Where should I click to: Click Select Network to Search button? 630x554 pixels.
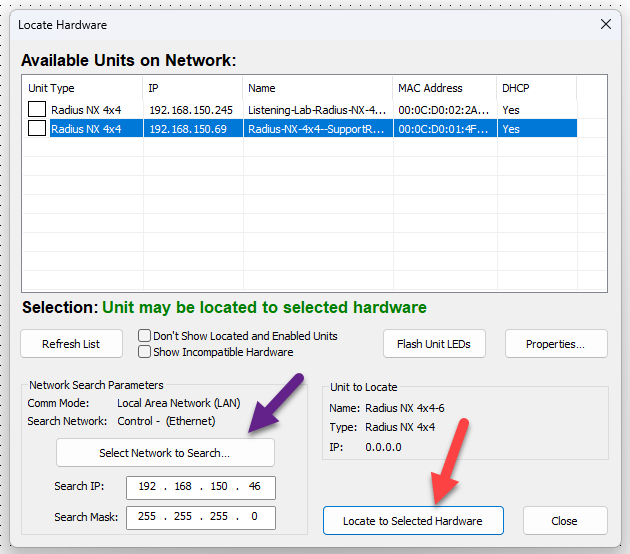click(x=165, y=453)
